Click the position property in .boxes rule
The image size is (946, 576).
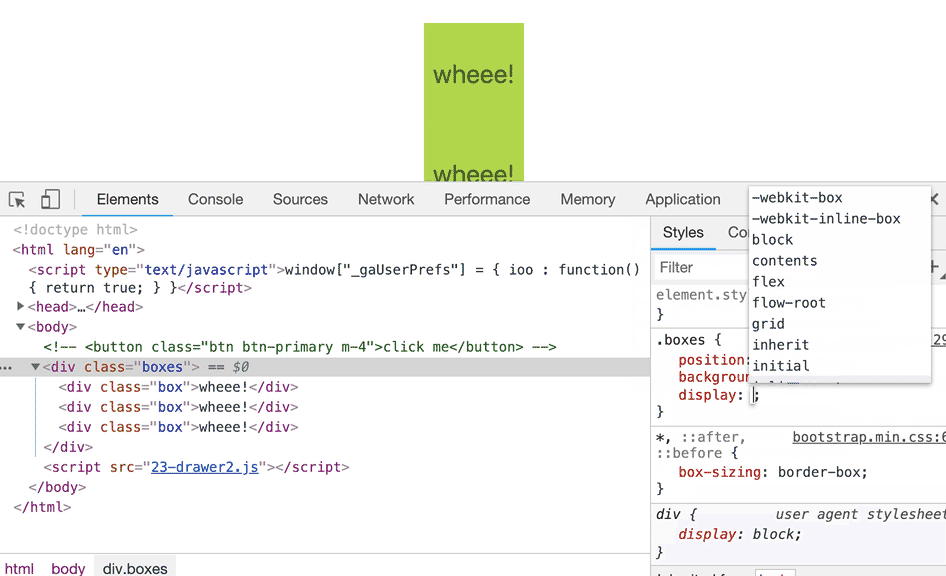pos(711,360)
